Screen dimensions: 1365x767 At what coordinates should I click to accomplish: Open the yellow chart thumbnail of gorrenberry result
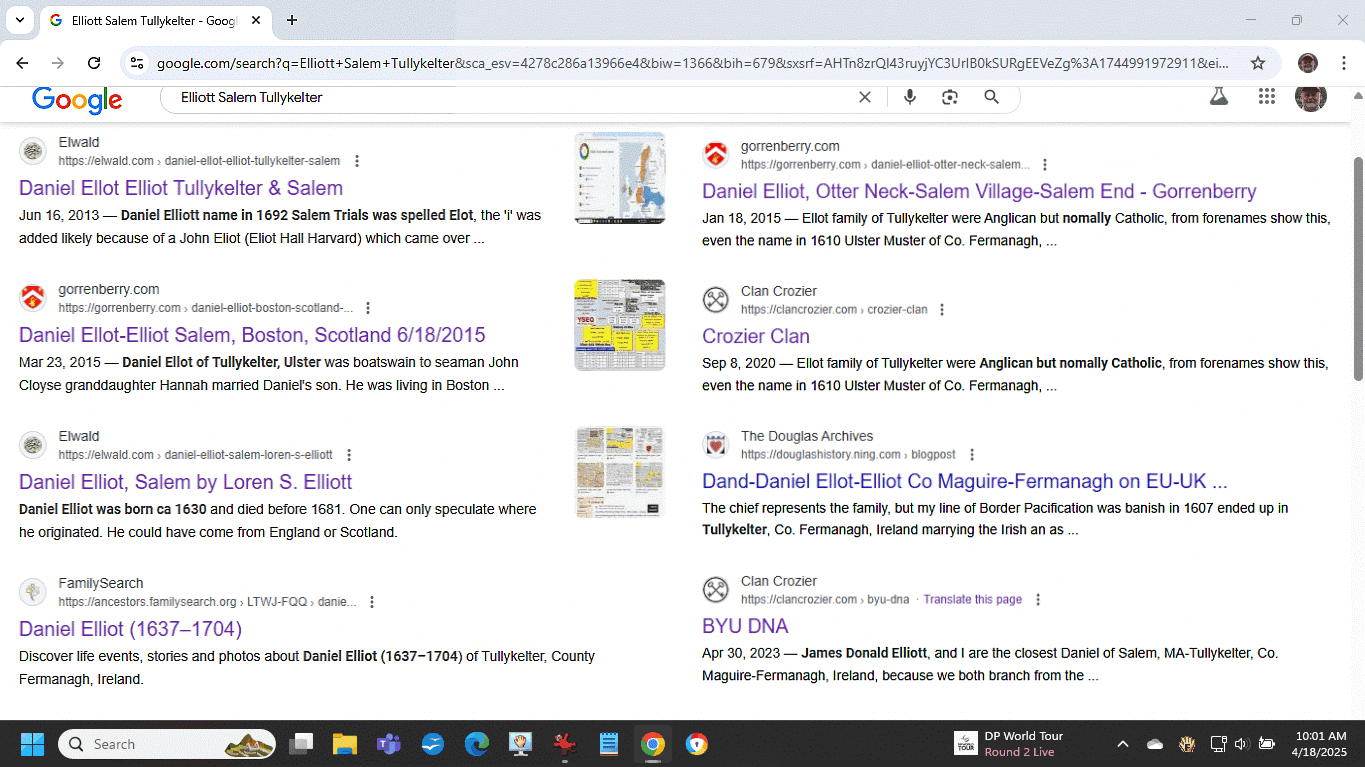[x=620, y=325]
